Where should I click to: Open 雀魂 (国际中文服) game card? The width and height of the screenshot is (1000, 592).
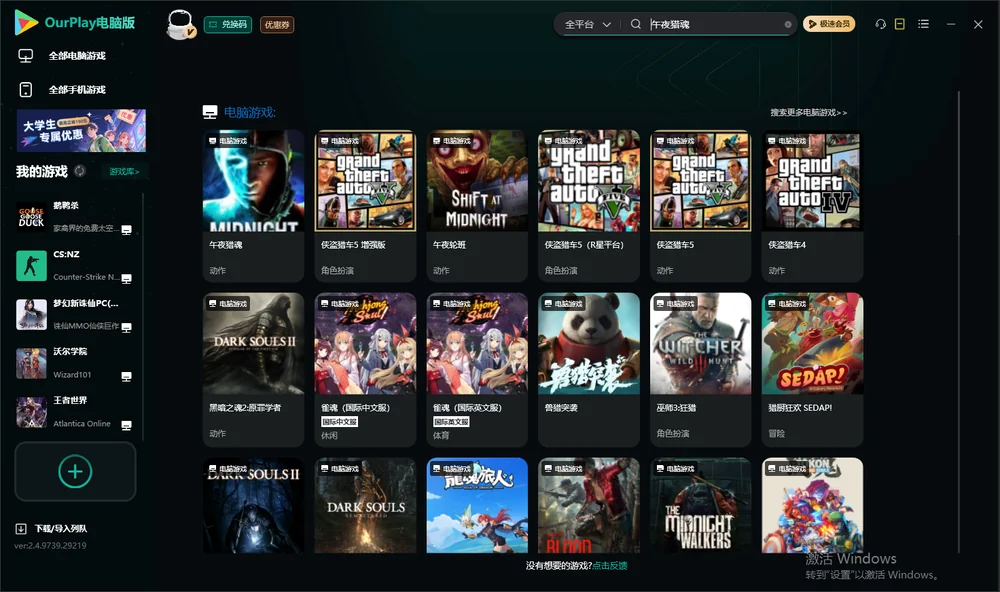click(x=365, y=369)
